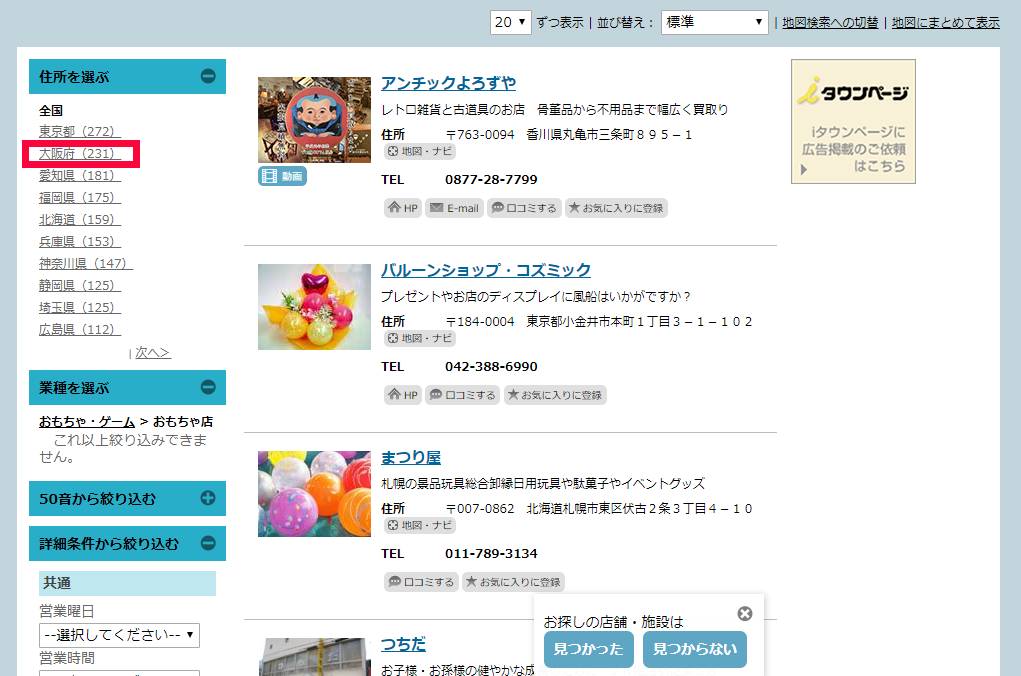
Task: Open HP for バルーンショップ・コズミック
Action: point(403,395)
